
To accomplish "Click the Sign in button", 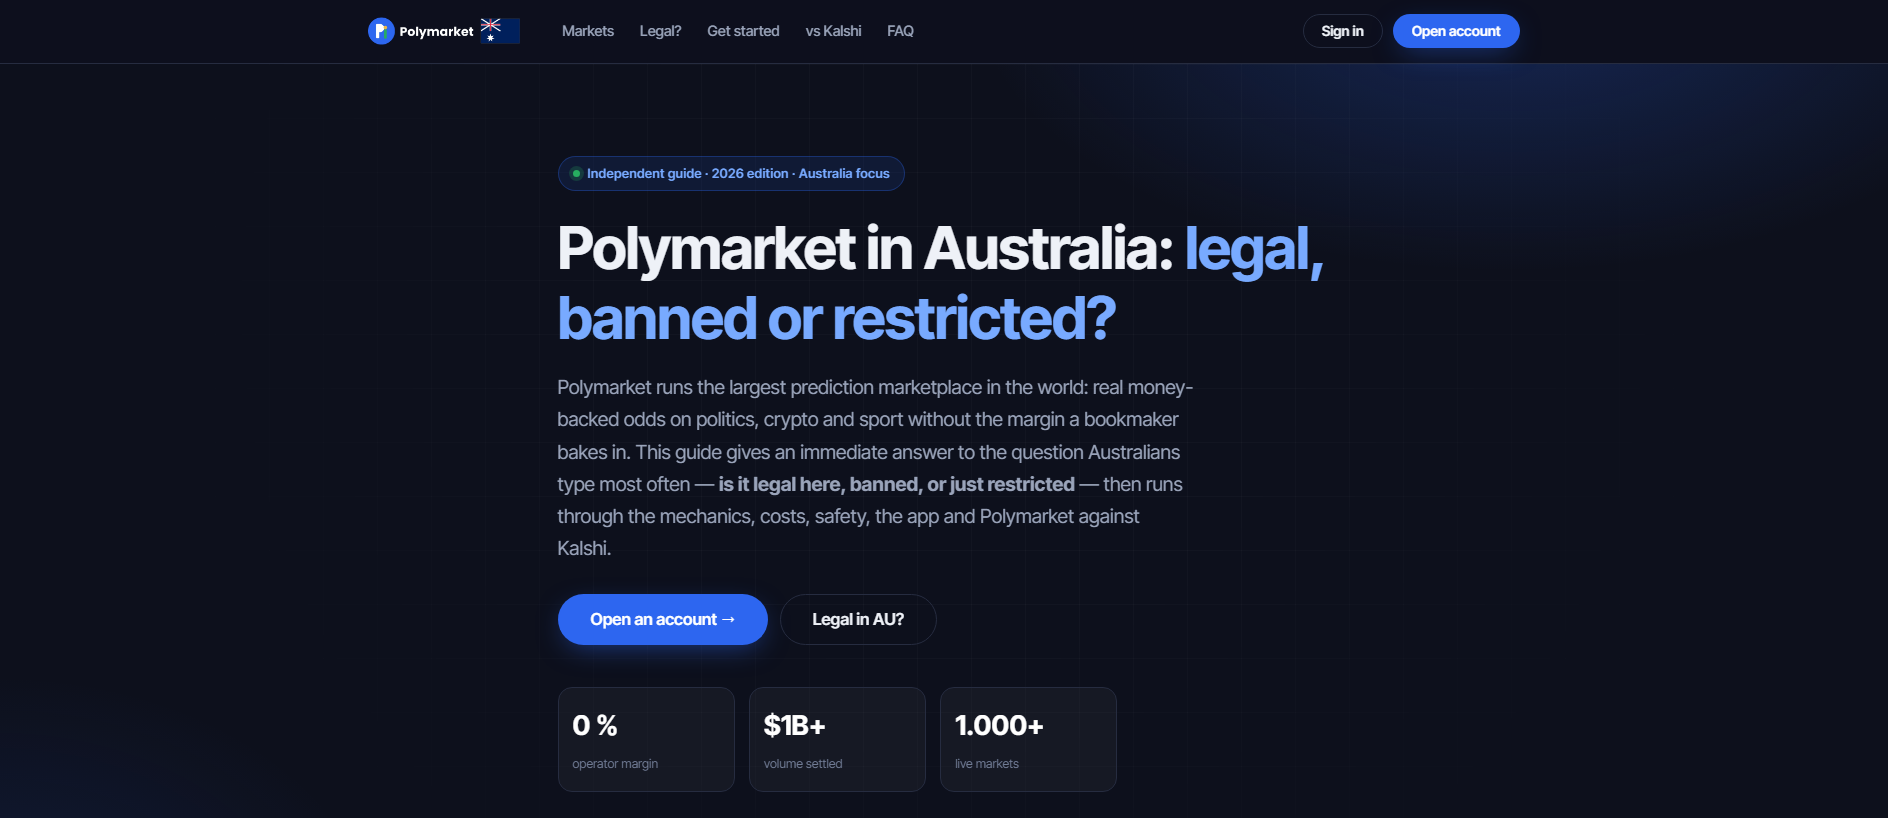I will click(1342, 31).
